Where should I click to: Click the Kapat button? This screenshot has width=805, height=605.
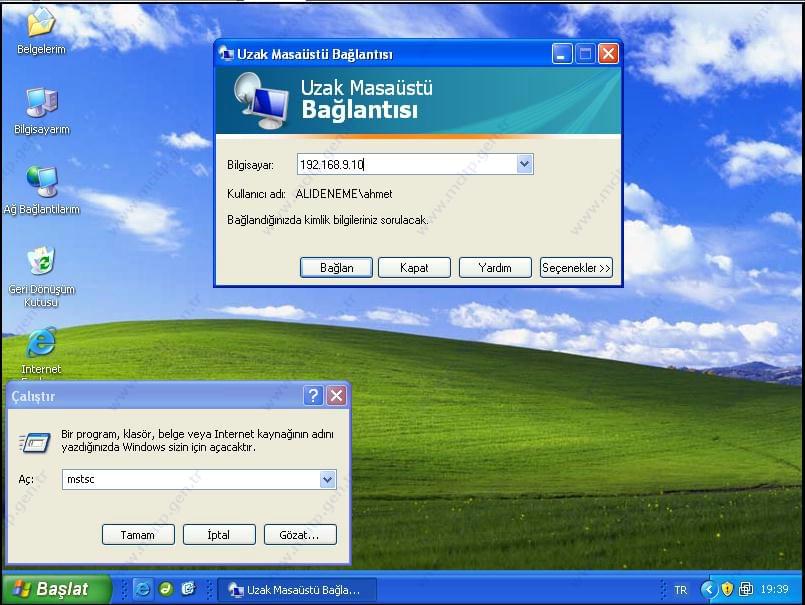pos(414,268)
